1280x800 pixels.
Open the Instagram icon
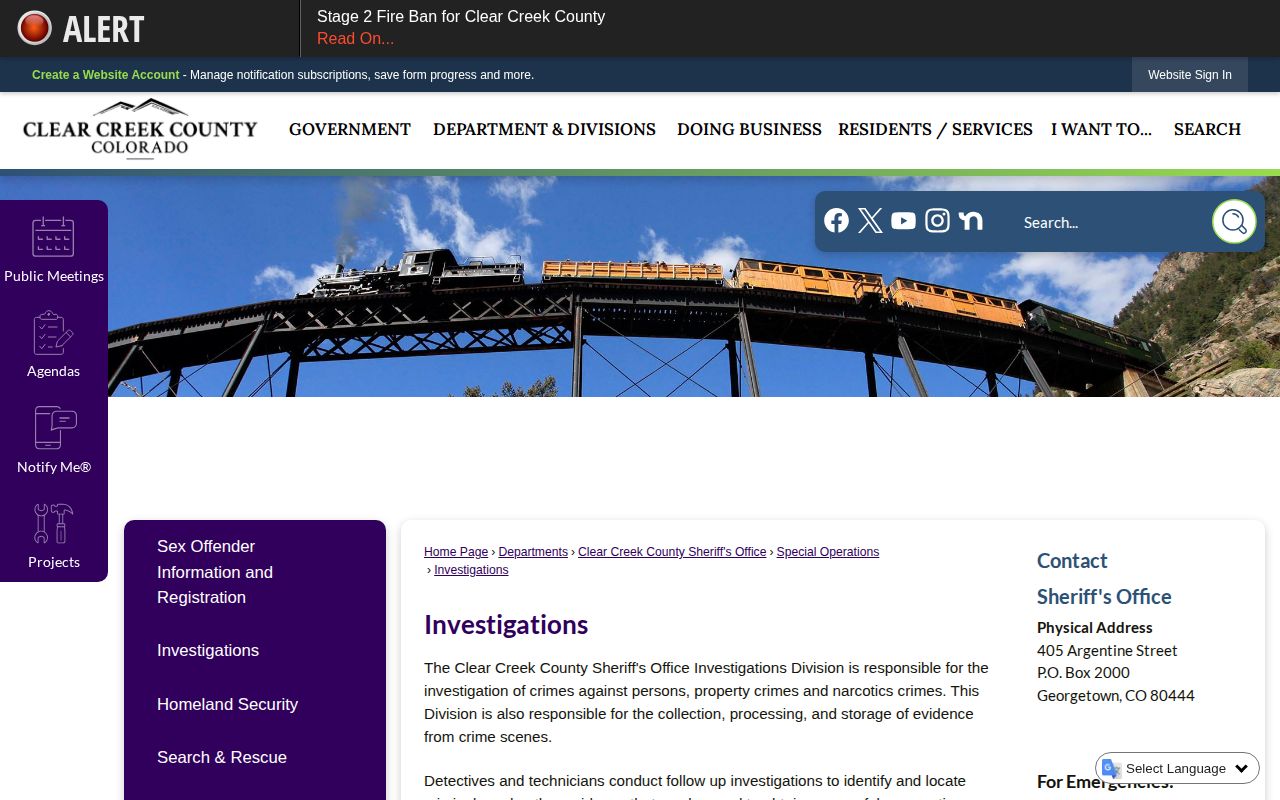(937, 221)
